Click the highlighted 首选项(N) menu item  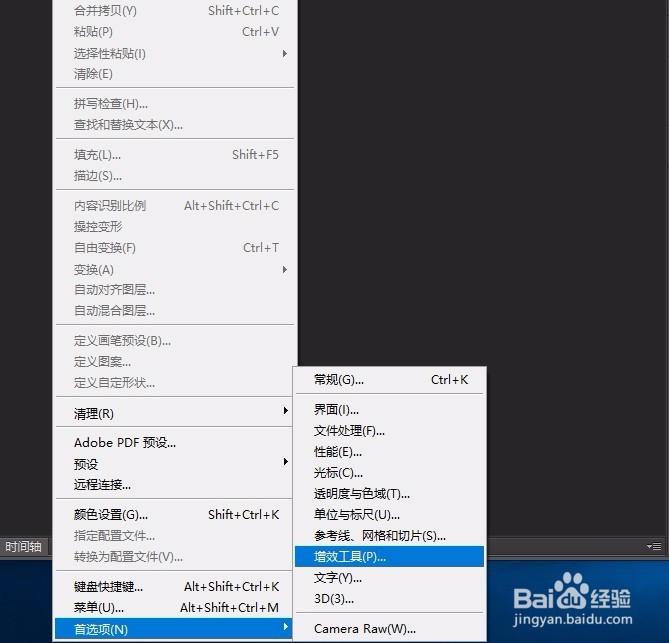174,629
